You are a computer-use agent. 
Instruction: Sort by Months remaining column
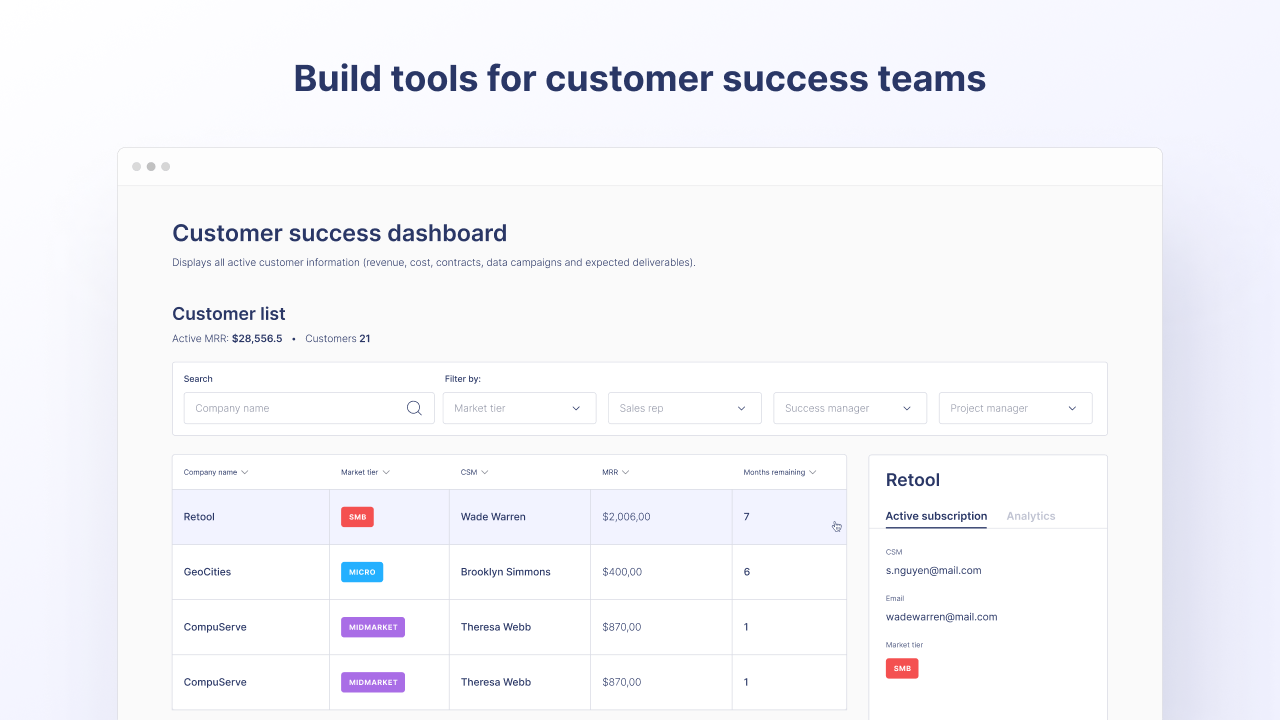780,472
